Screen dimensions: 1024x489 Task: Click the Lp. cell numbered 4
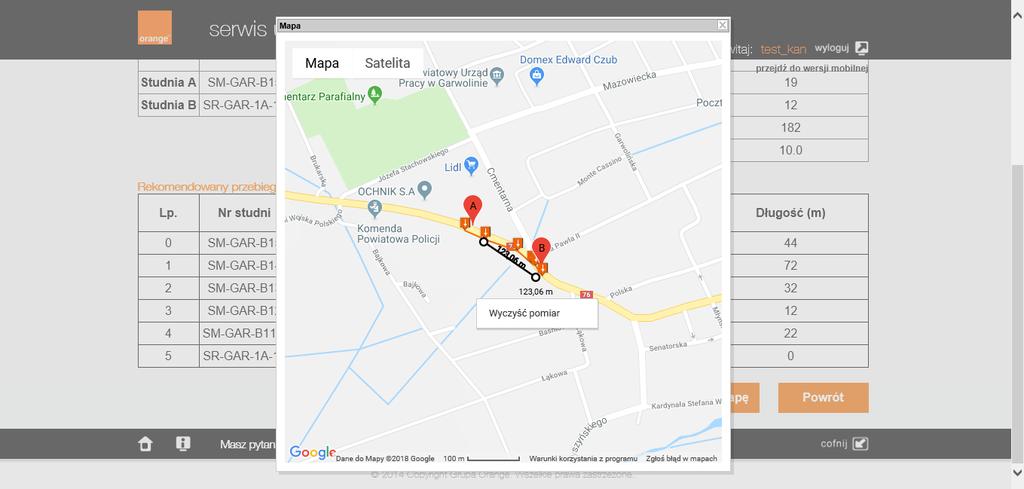tap(168, 333)
